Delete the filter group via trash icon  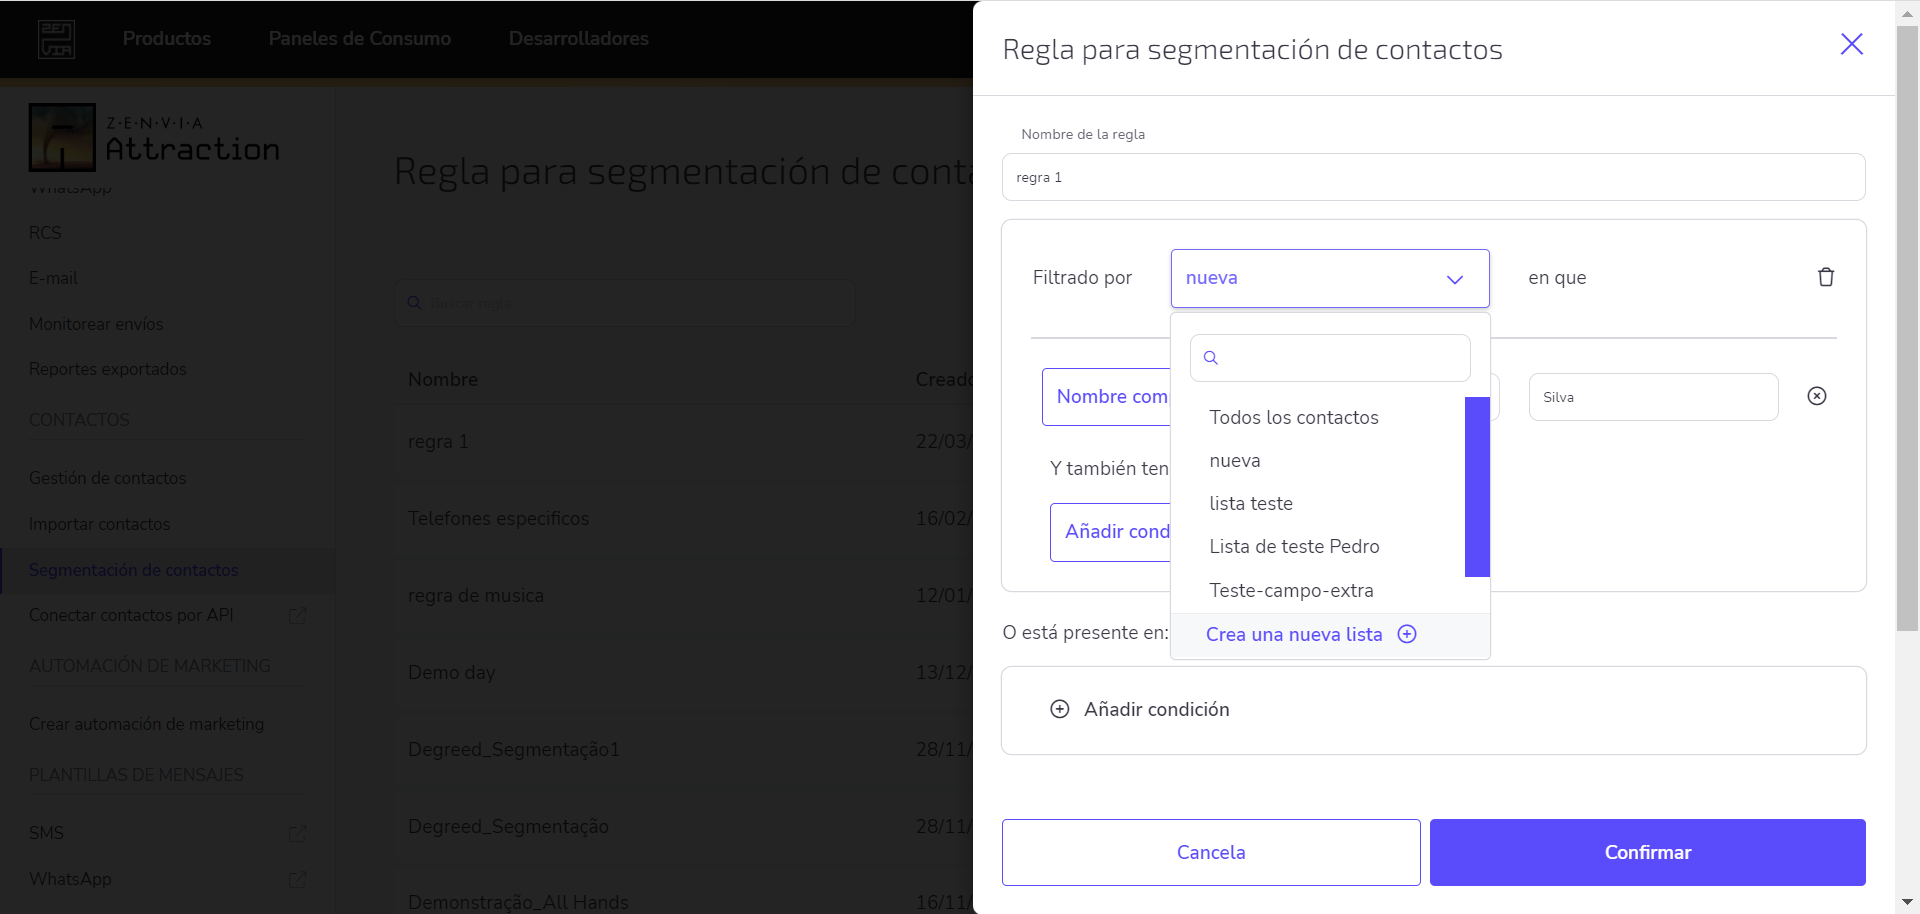1826,277
